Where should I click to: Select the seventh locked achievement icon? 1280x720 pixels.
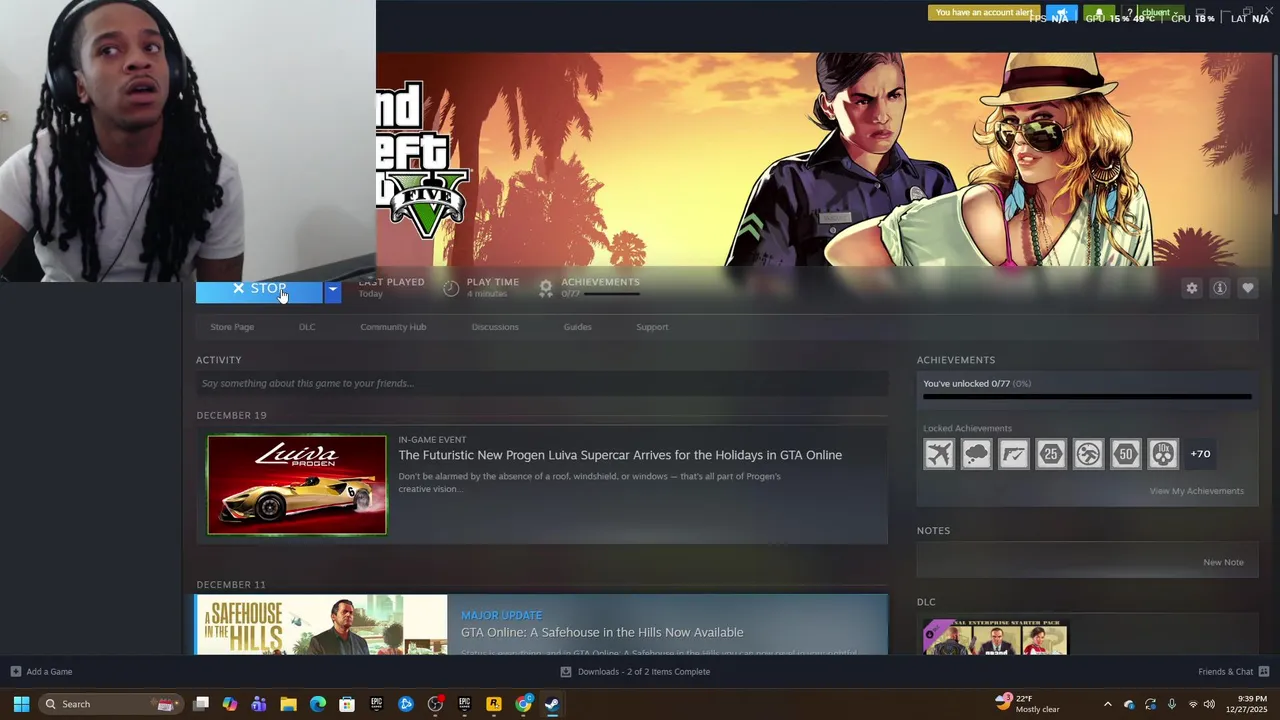pos(1163,454)
